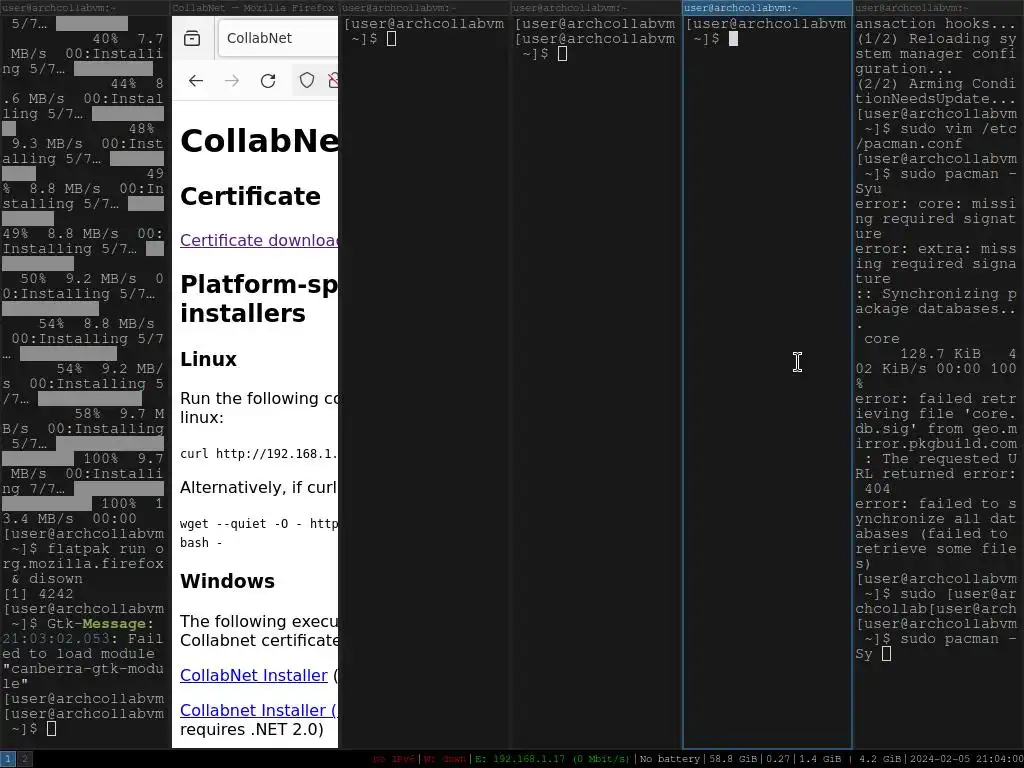Open the tracking protection shield icon
This screenshot has width=1024, height=768.
(307, 80)
